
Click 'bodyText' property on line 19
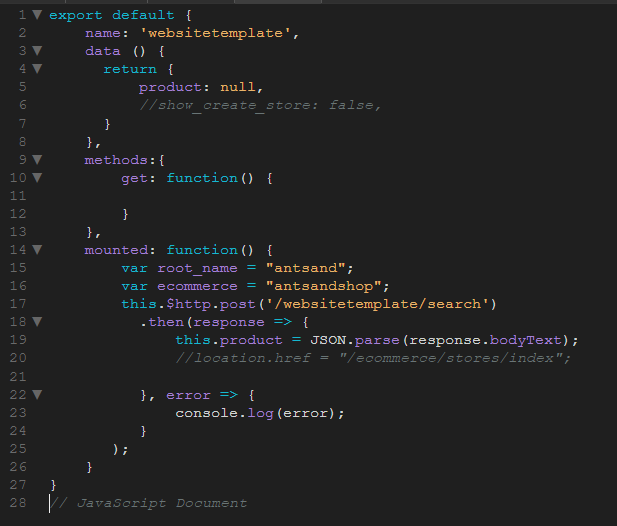pos(525,340)
